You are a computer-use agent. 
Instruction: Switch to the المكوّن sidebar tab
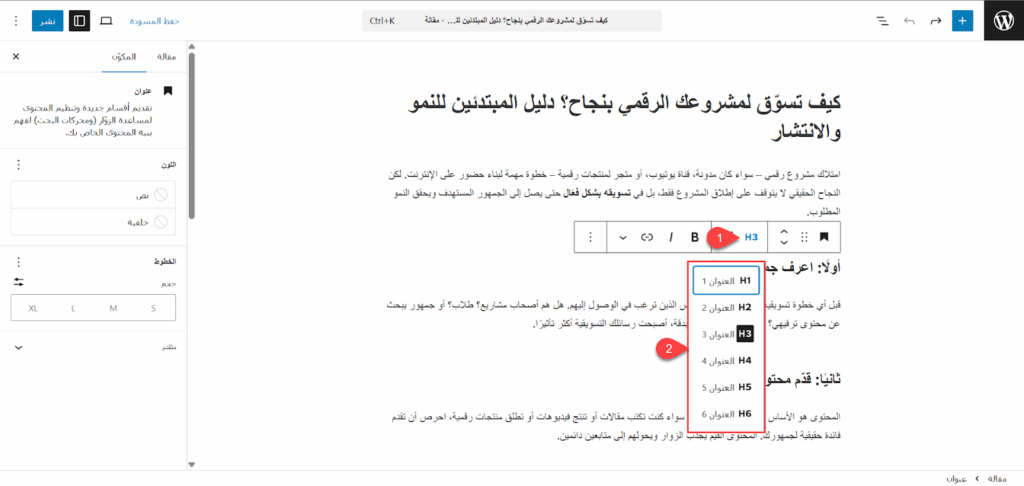(x=124, y=57)
